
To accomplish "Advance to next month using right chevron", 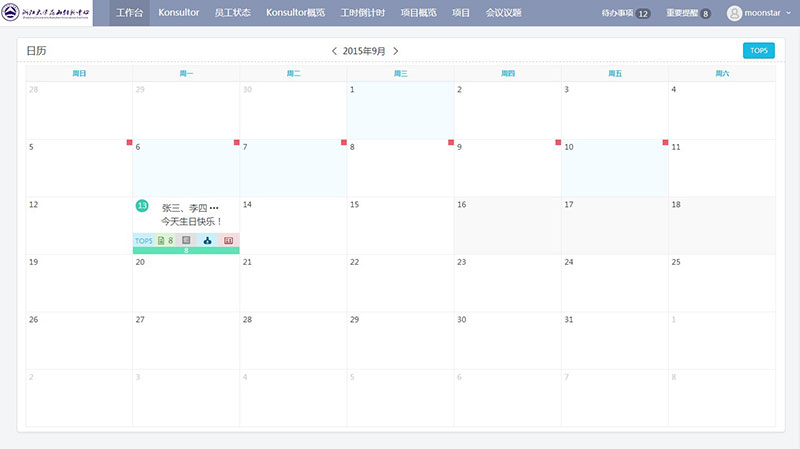I will pos(396,51).
